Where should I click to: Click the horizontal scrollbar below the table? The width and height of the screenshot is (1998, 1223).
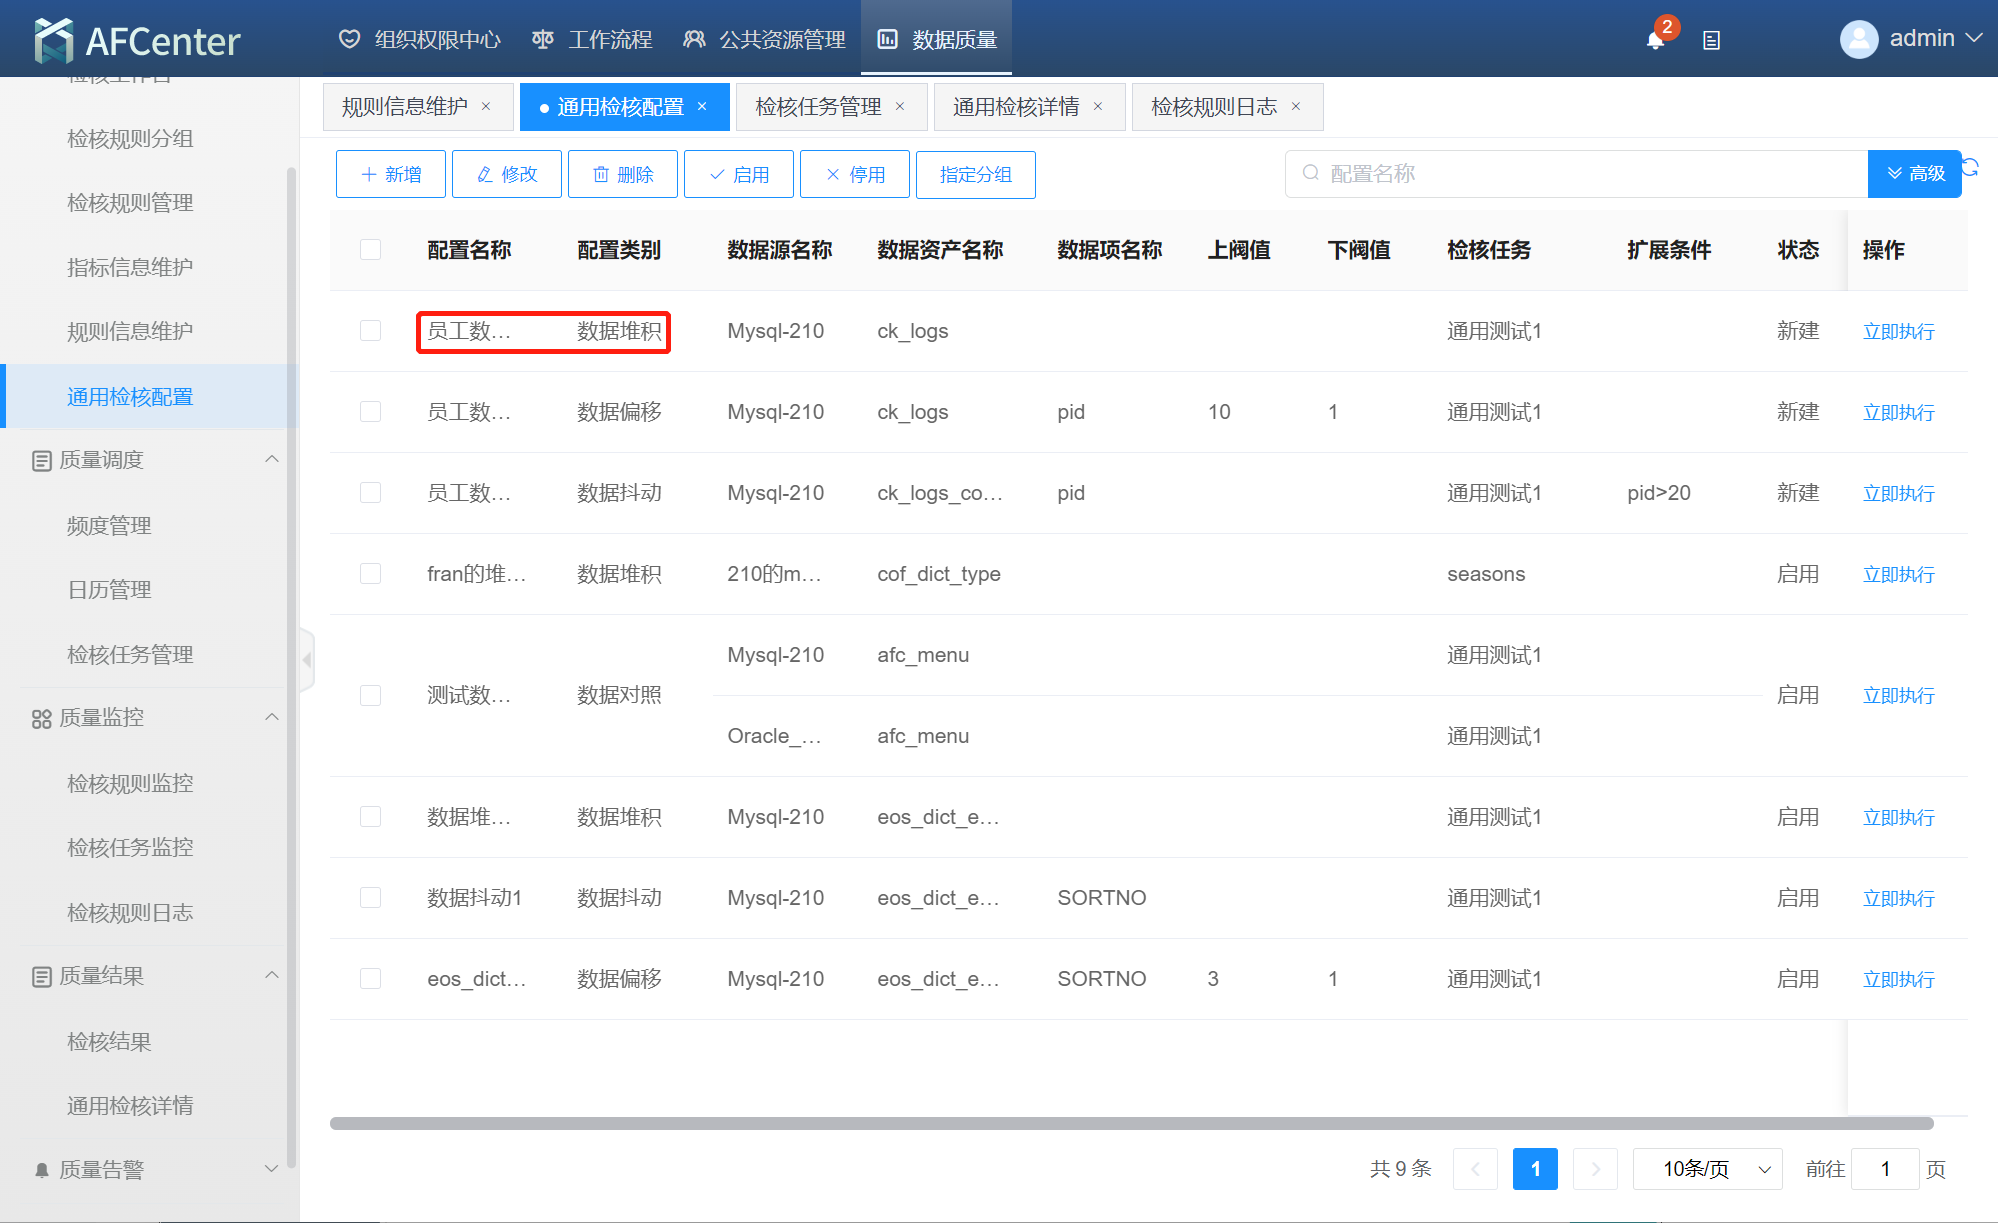point(1130,1123)
